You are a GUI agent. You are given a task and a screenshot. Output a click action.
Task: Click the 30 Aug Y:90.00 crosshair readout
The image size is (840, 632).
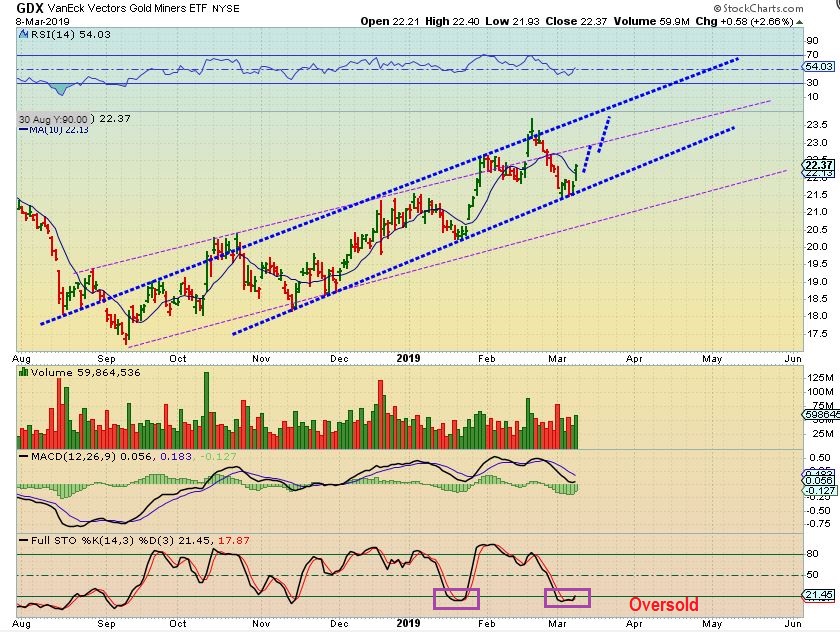point(53,119)
